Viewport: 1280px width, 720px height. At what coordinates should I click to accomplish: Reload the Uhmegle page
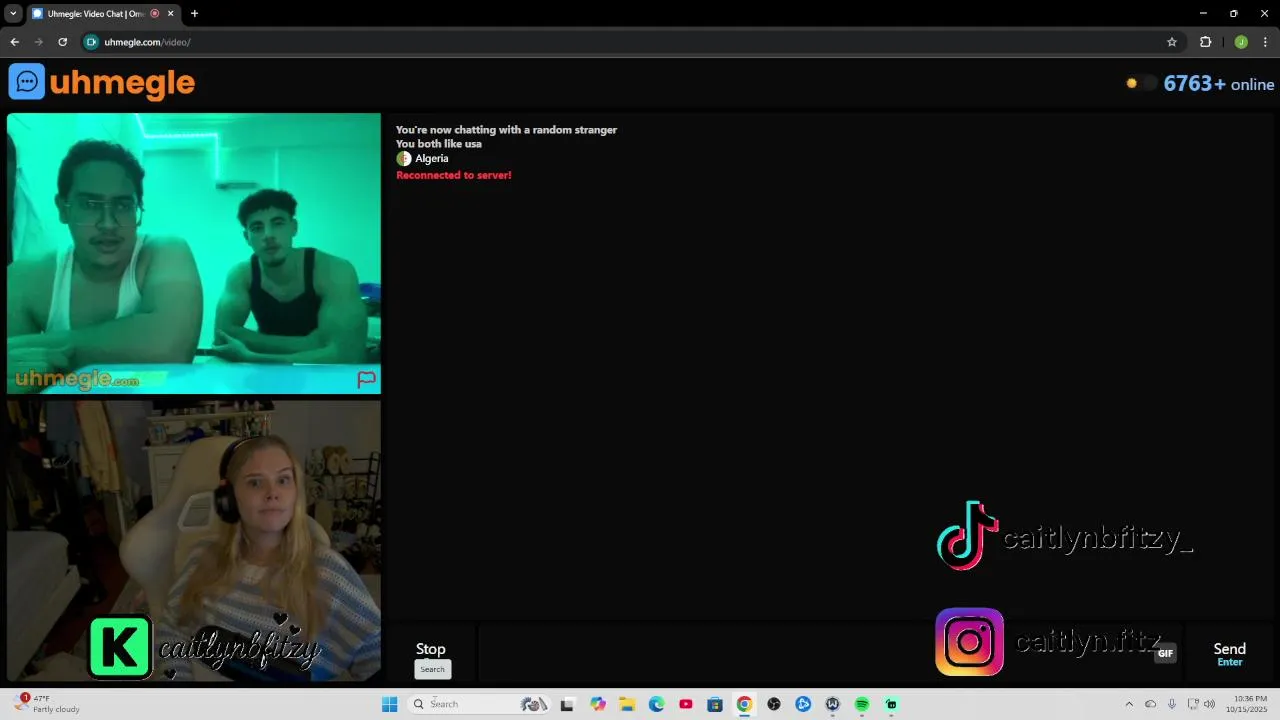[62, 42]
